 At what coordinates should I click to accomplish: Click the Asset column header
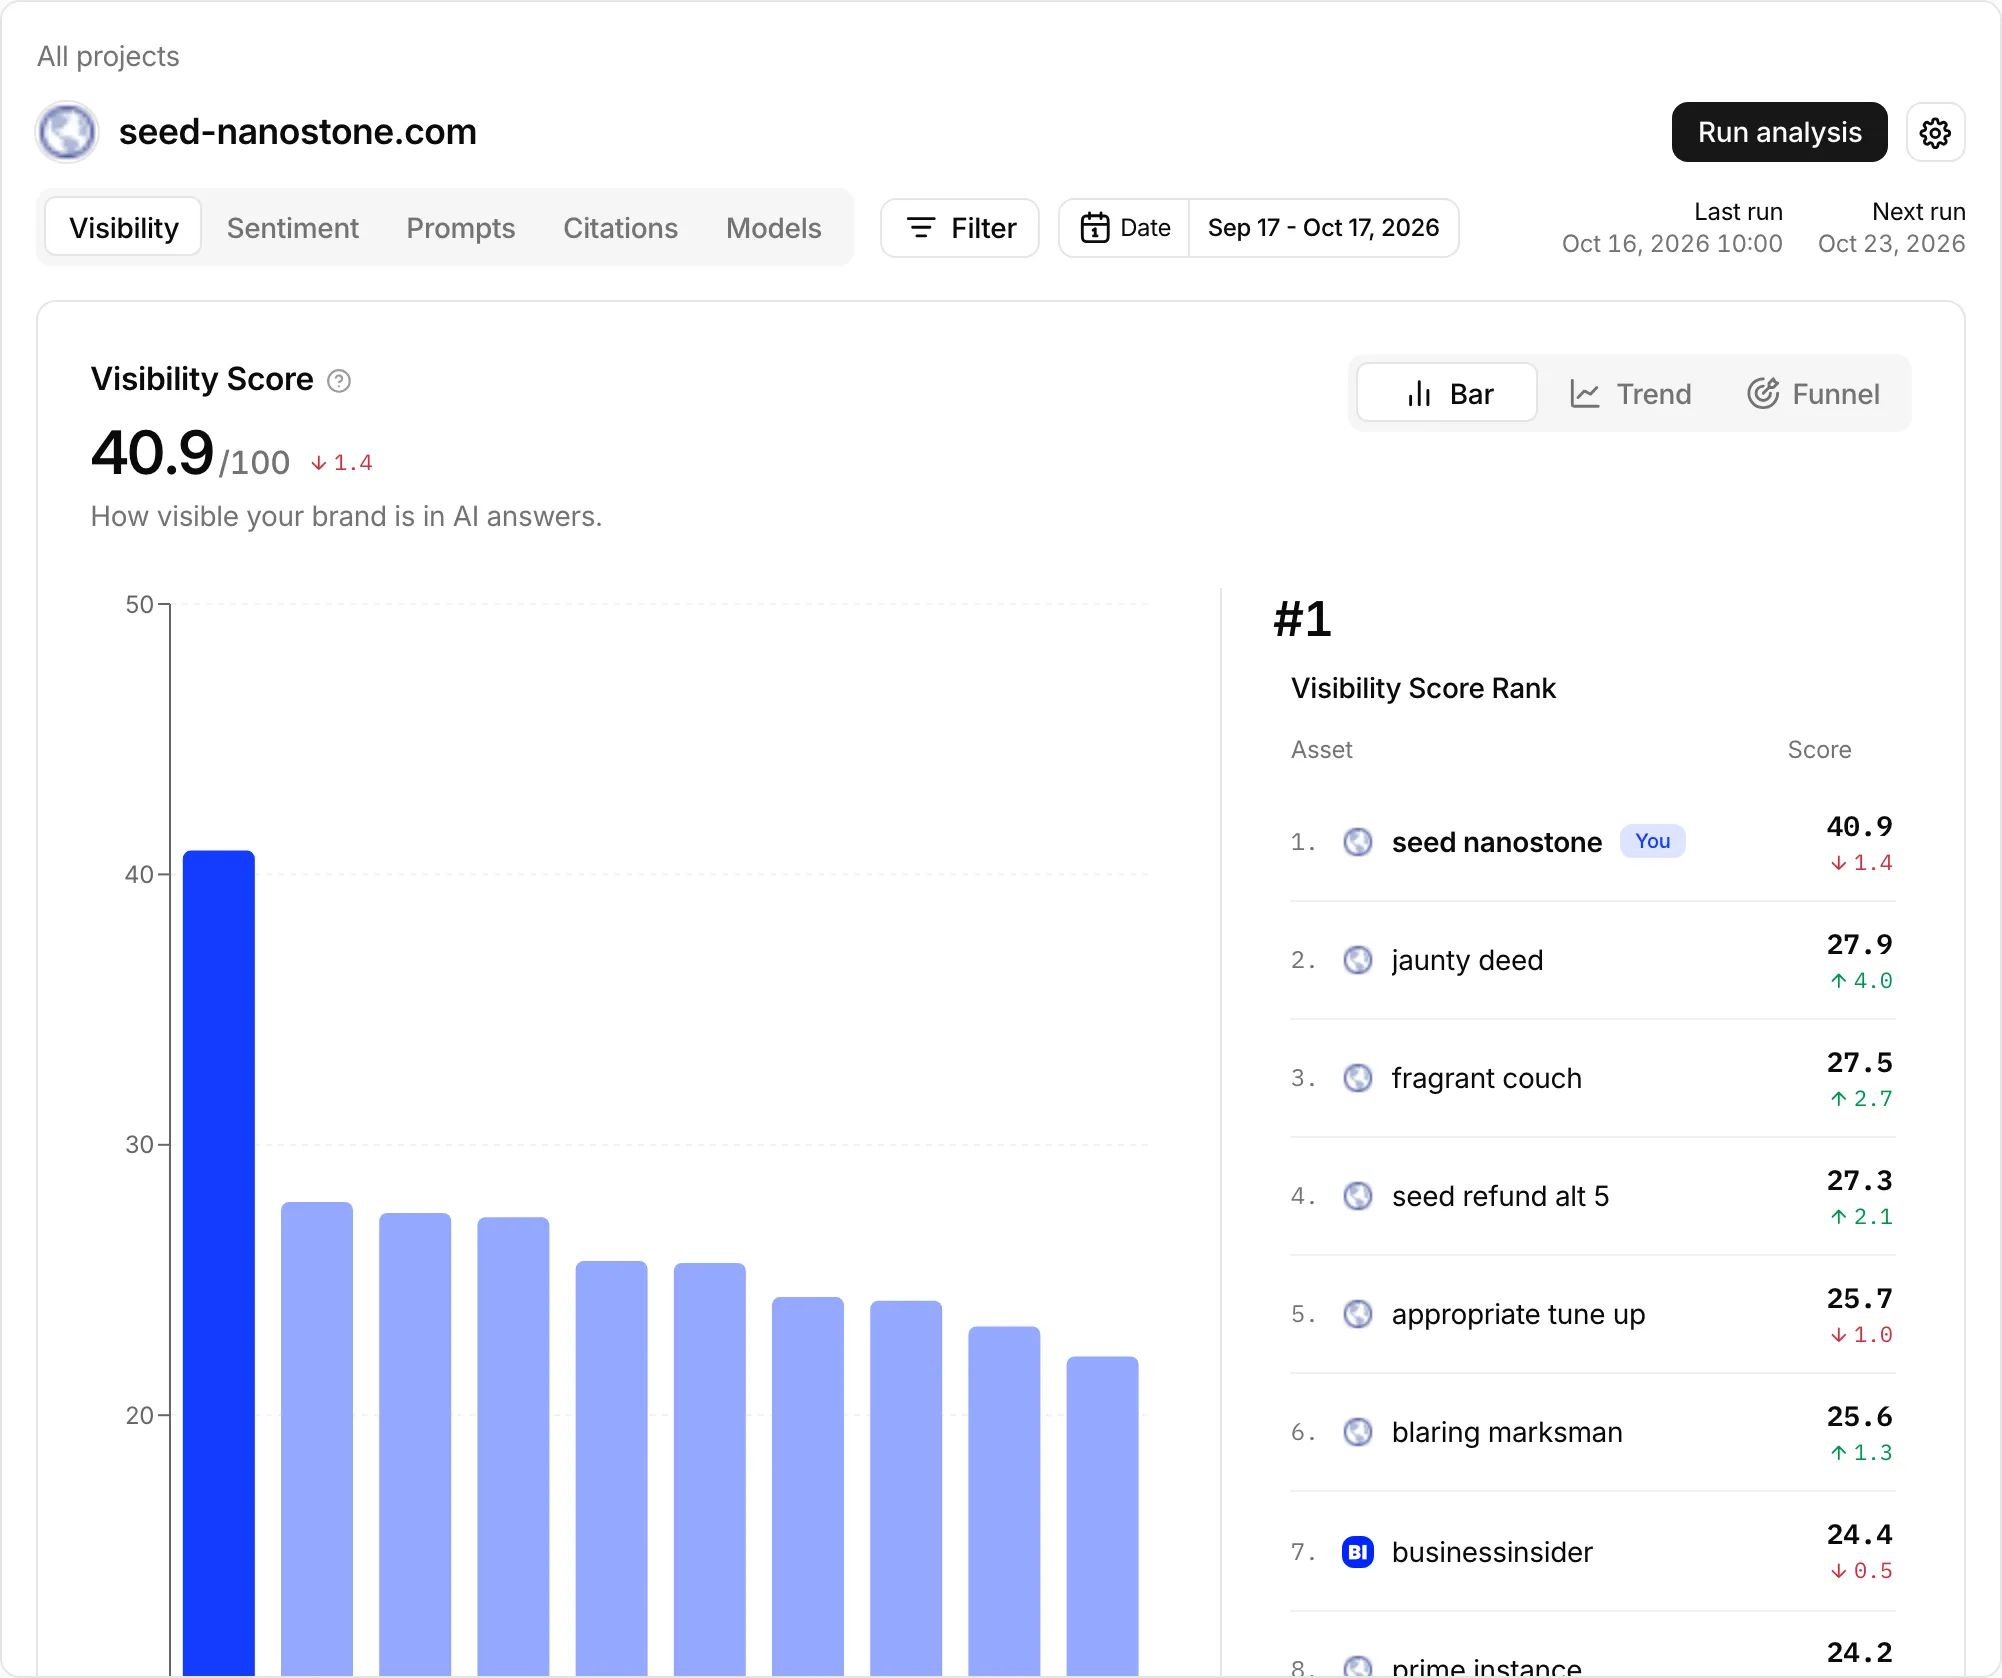pos(1321,749)
